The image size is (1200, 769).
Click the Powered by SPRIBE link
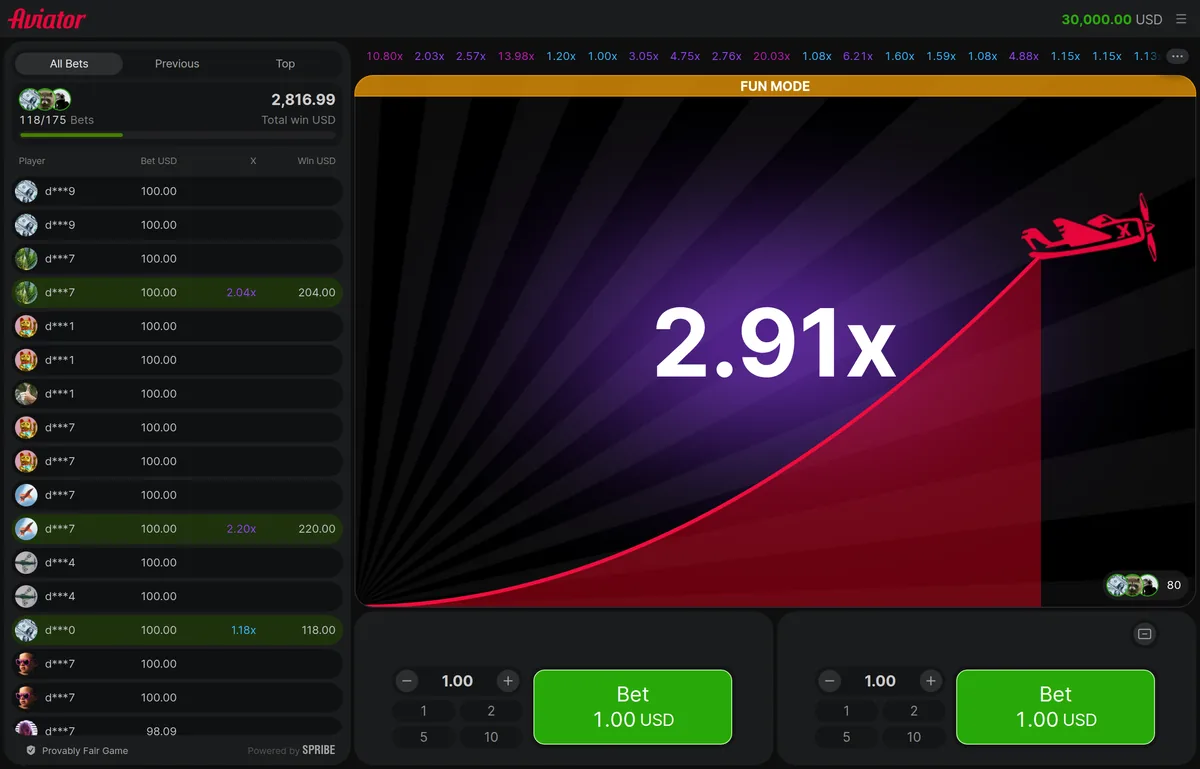click(x=292, y=750)
